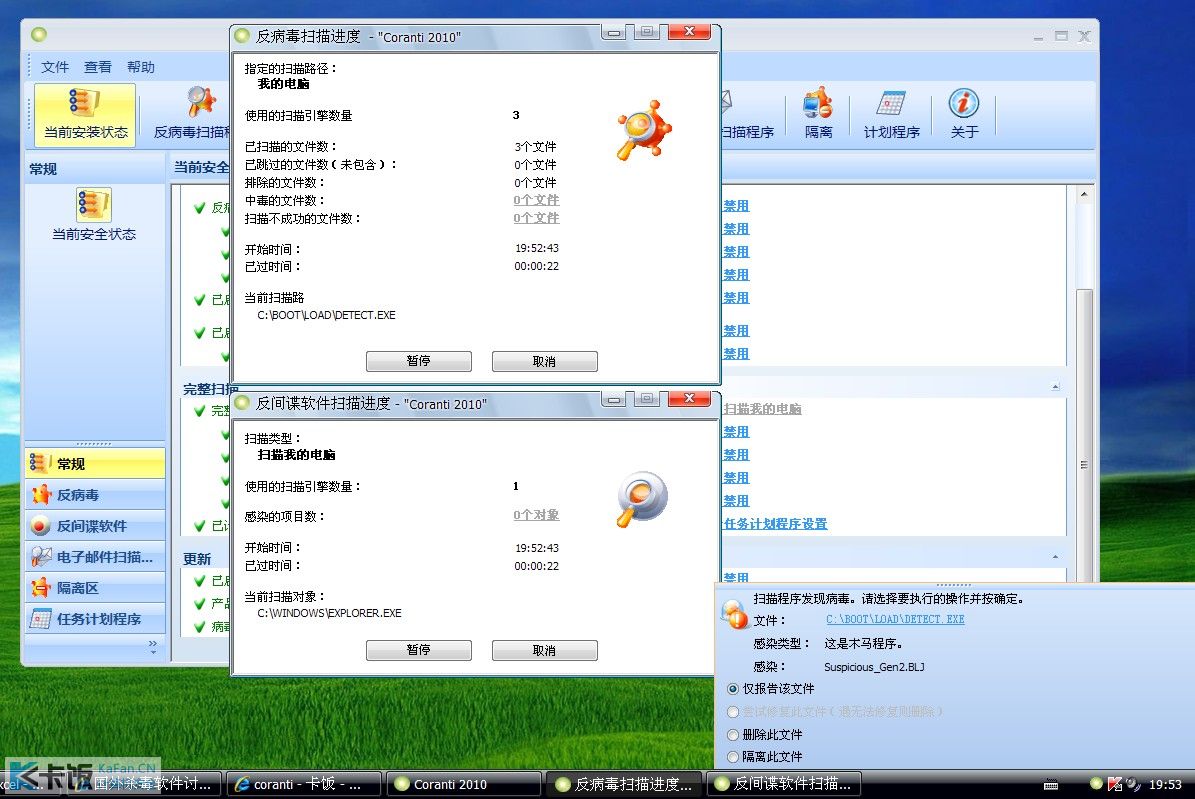This screenshot has width=1195, height=799.
Task: Collapse the 完整扫描 section arrow
Action: (x=1056, y=387)
